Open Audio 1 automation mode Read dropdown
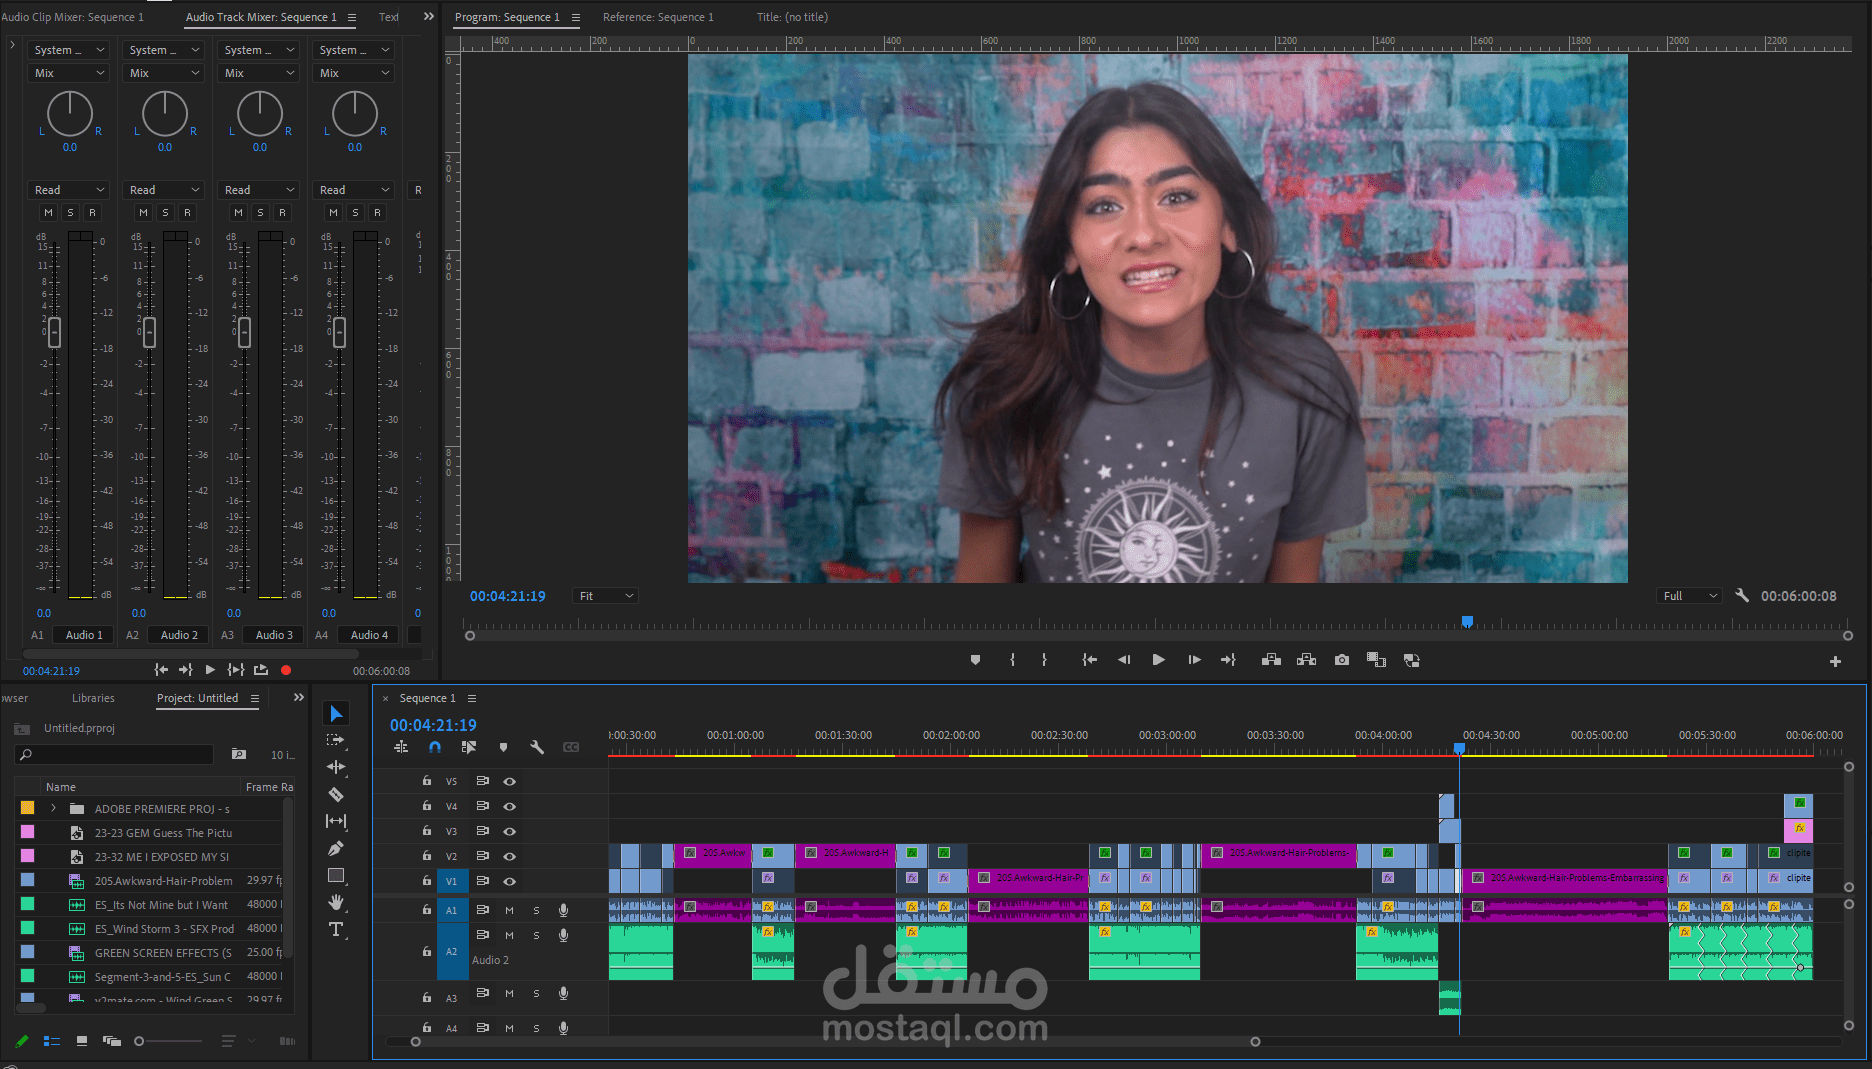The height and width of the screenshot is (1069, 1872). click(x=69, y=190)
